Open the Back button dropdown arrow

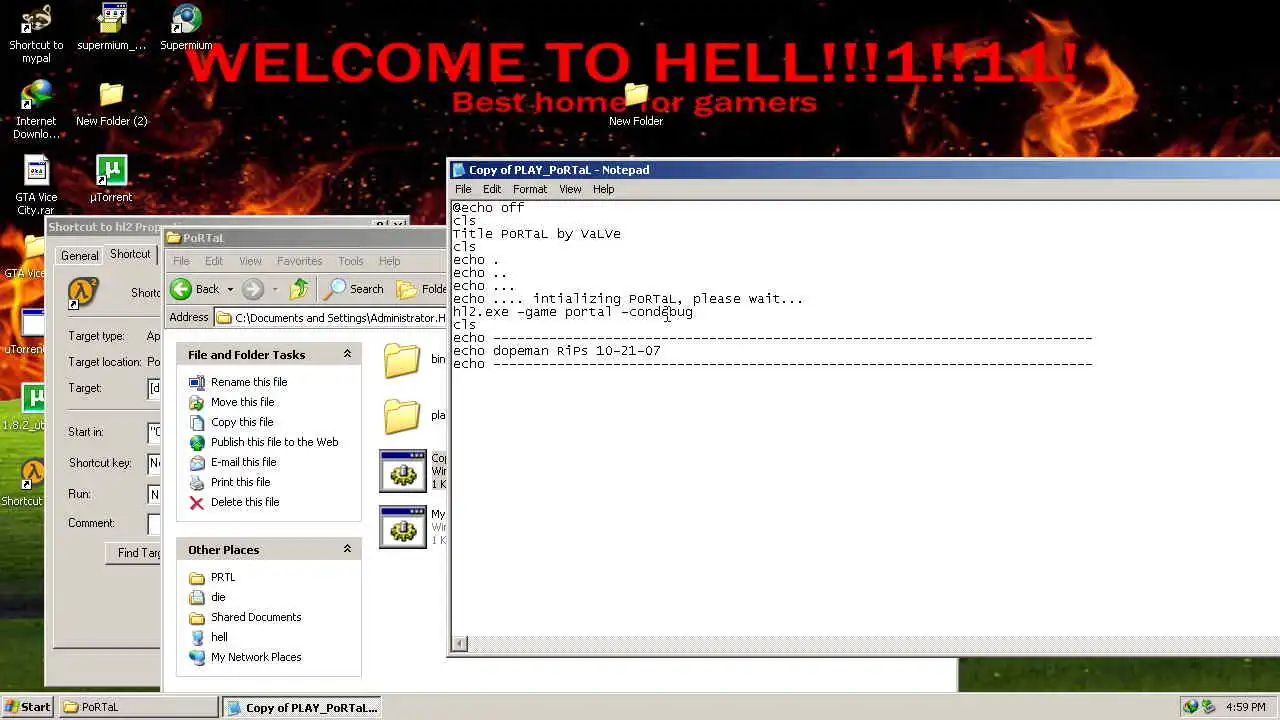[230, 290]
